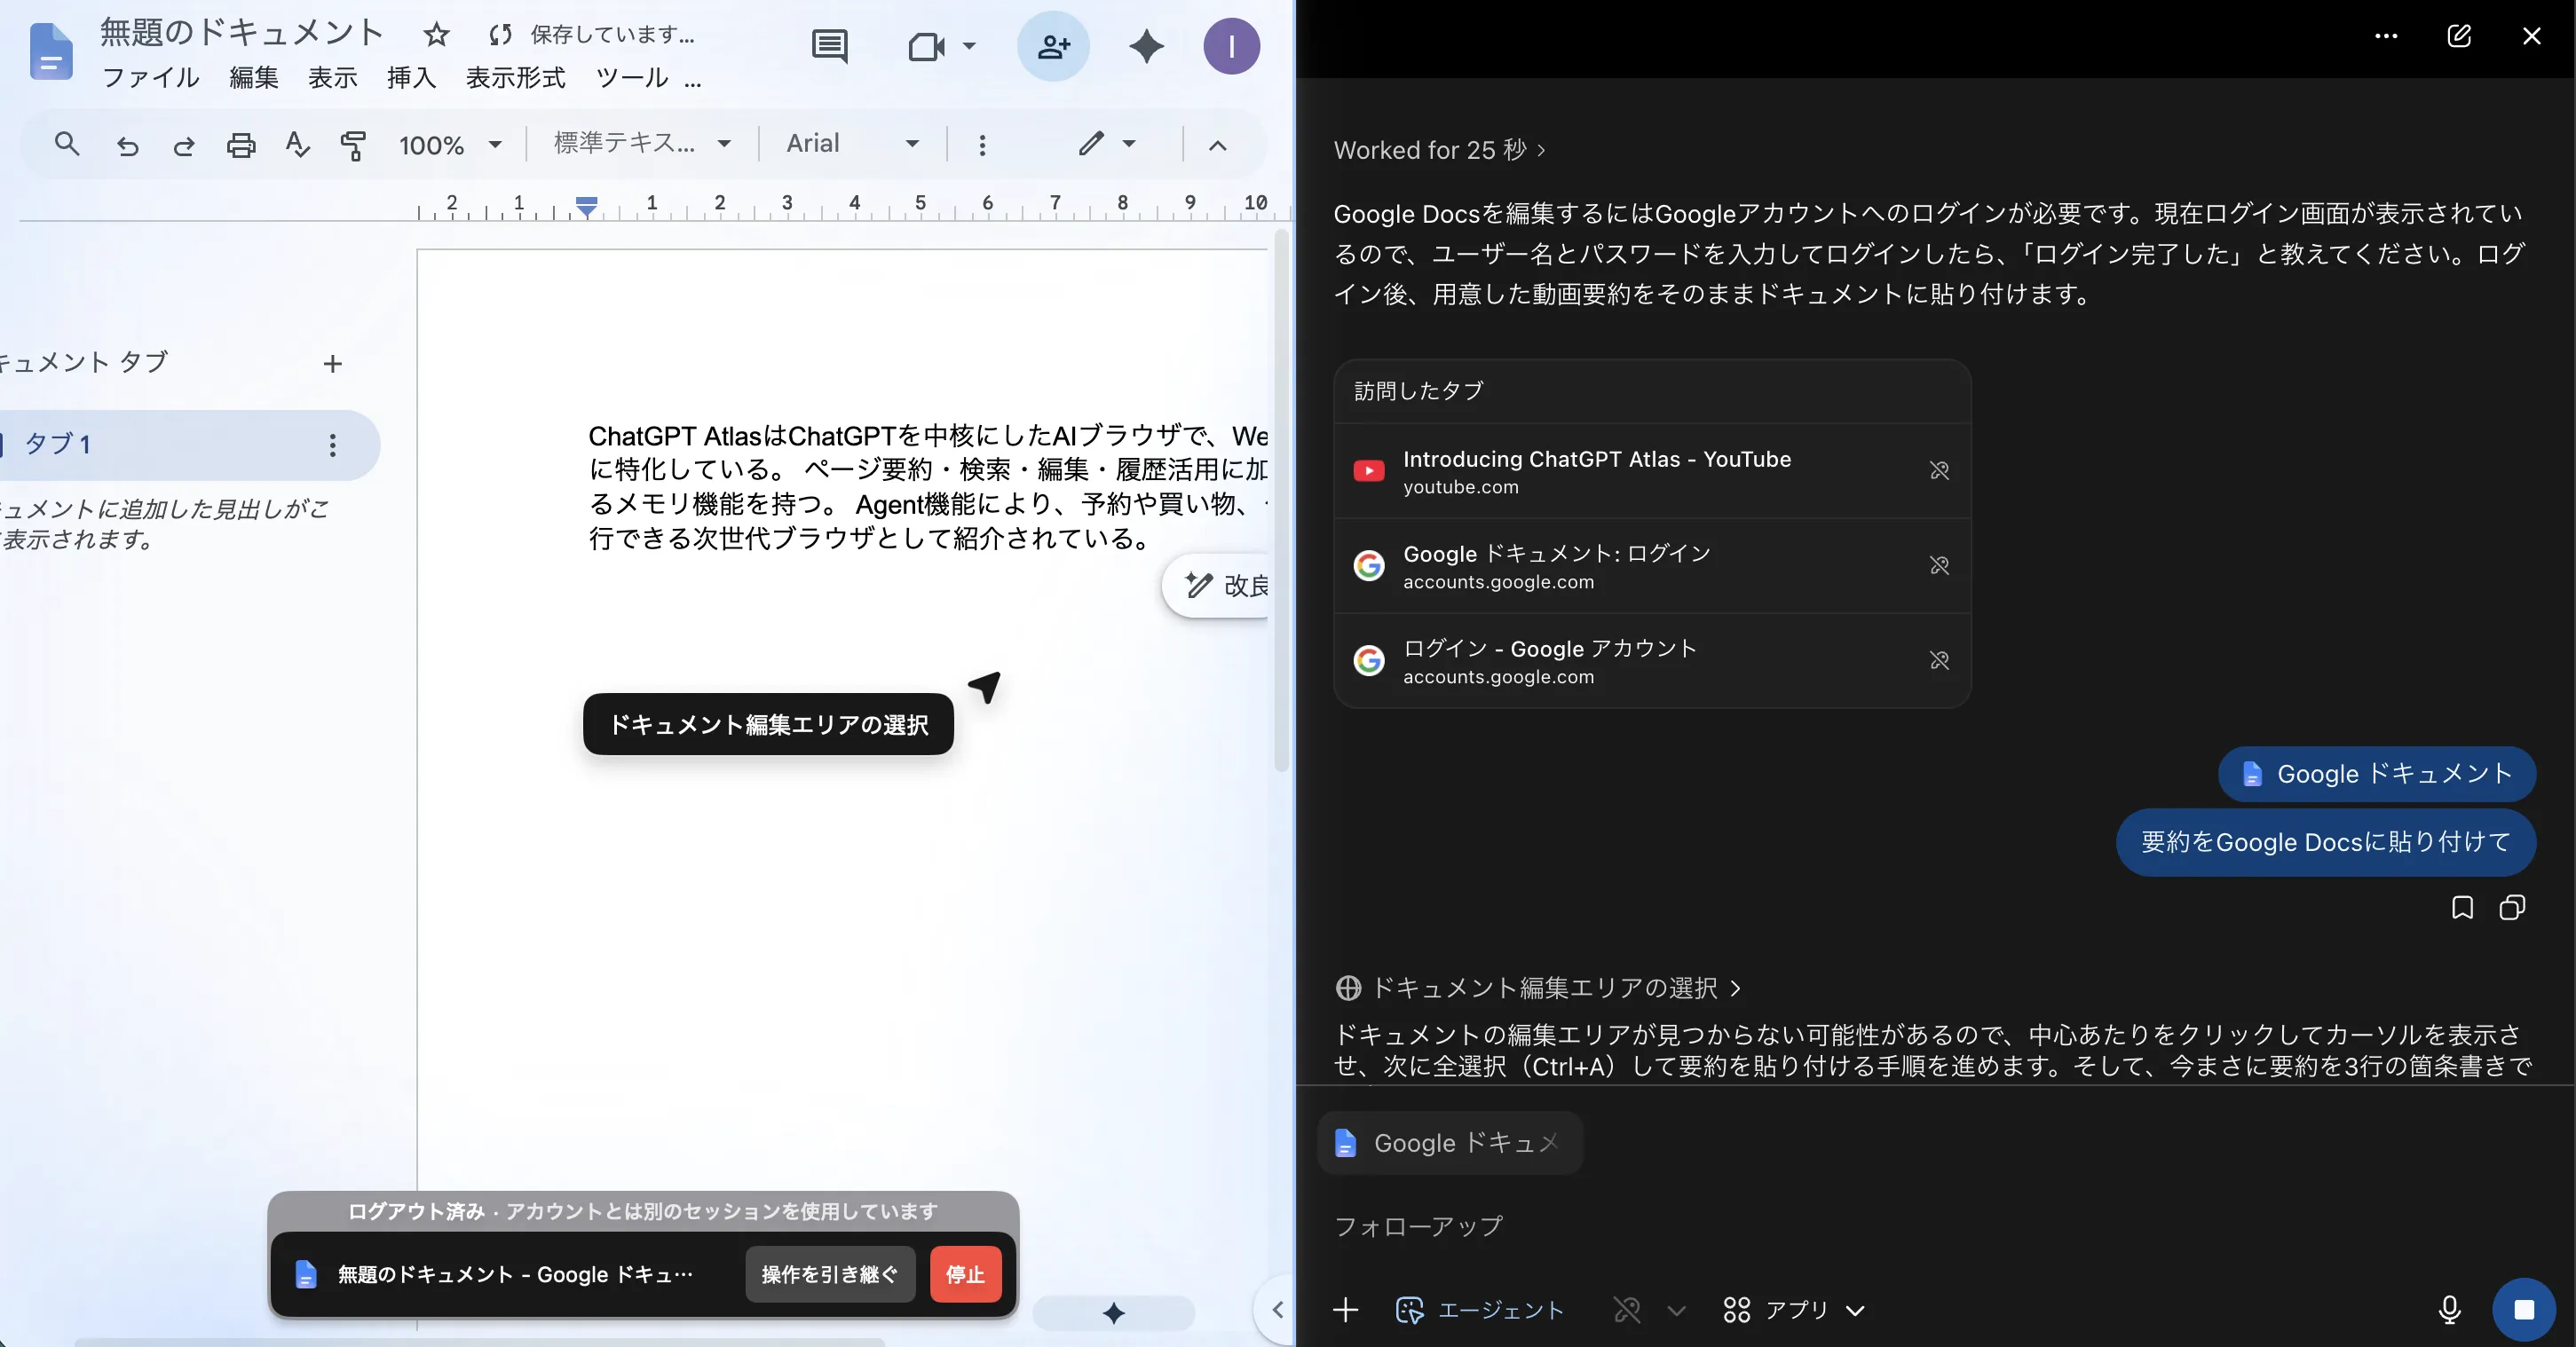This screenshot has width=2576, height=1347.
Task: Open Introducing ChatGPT Atlas - YouTube tab entry
Action: pyautogui.click(x=1652, y=471)
